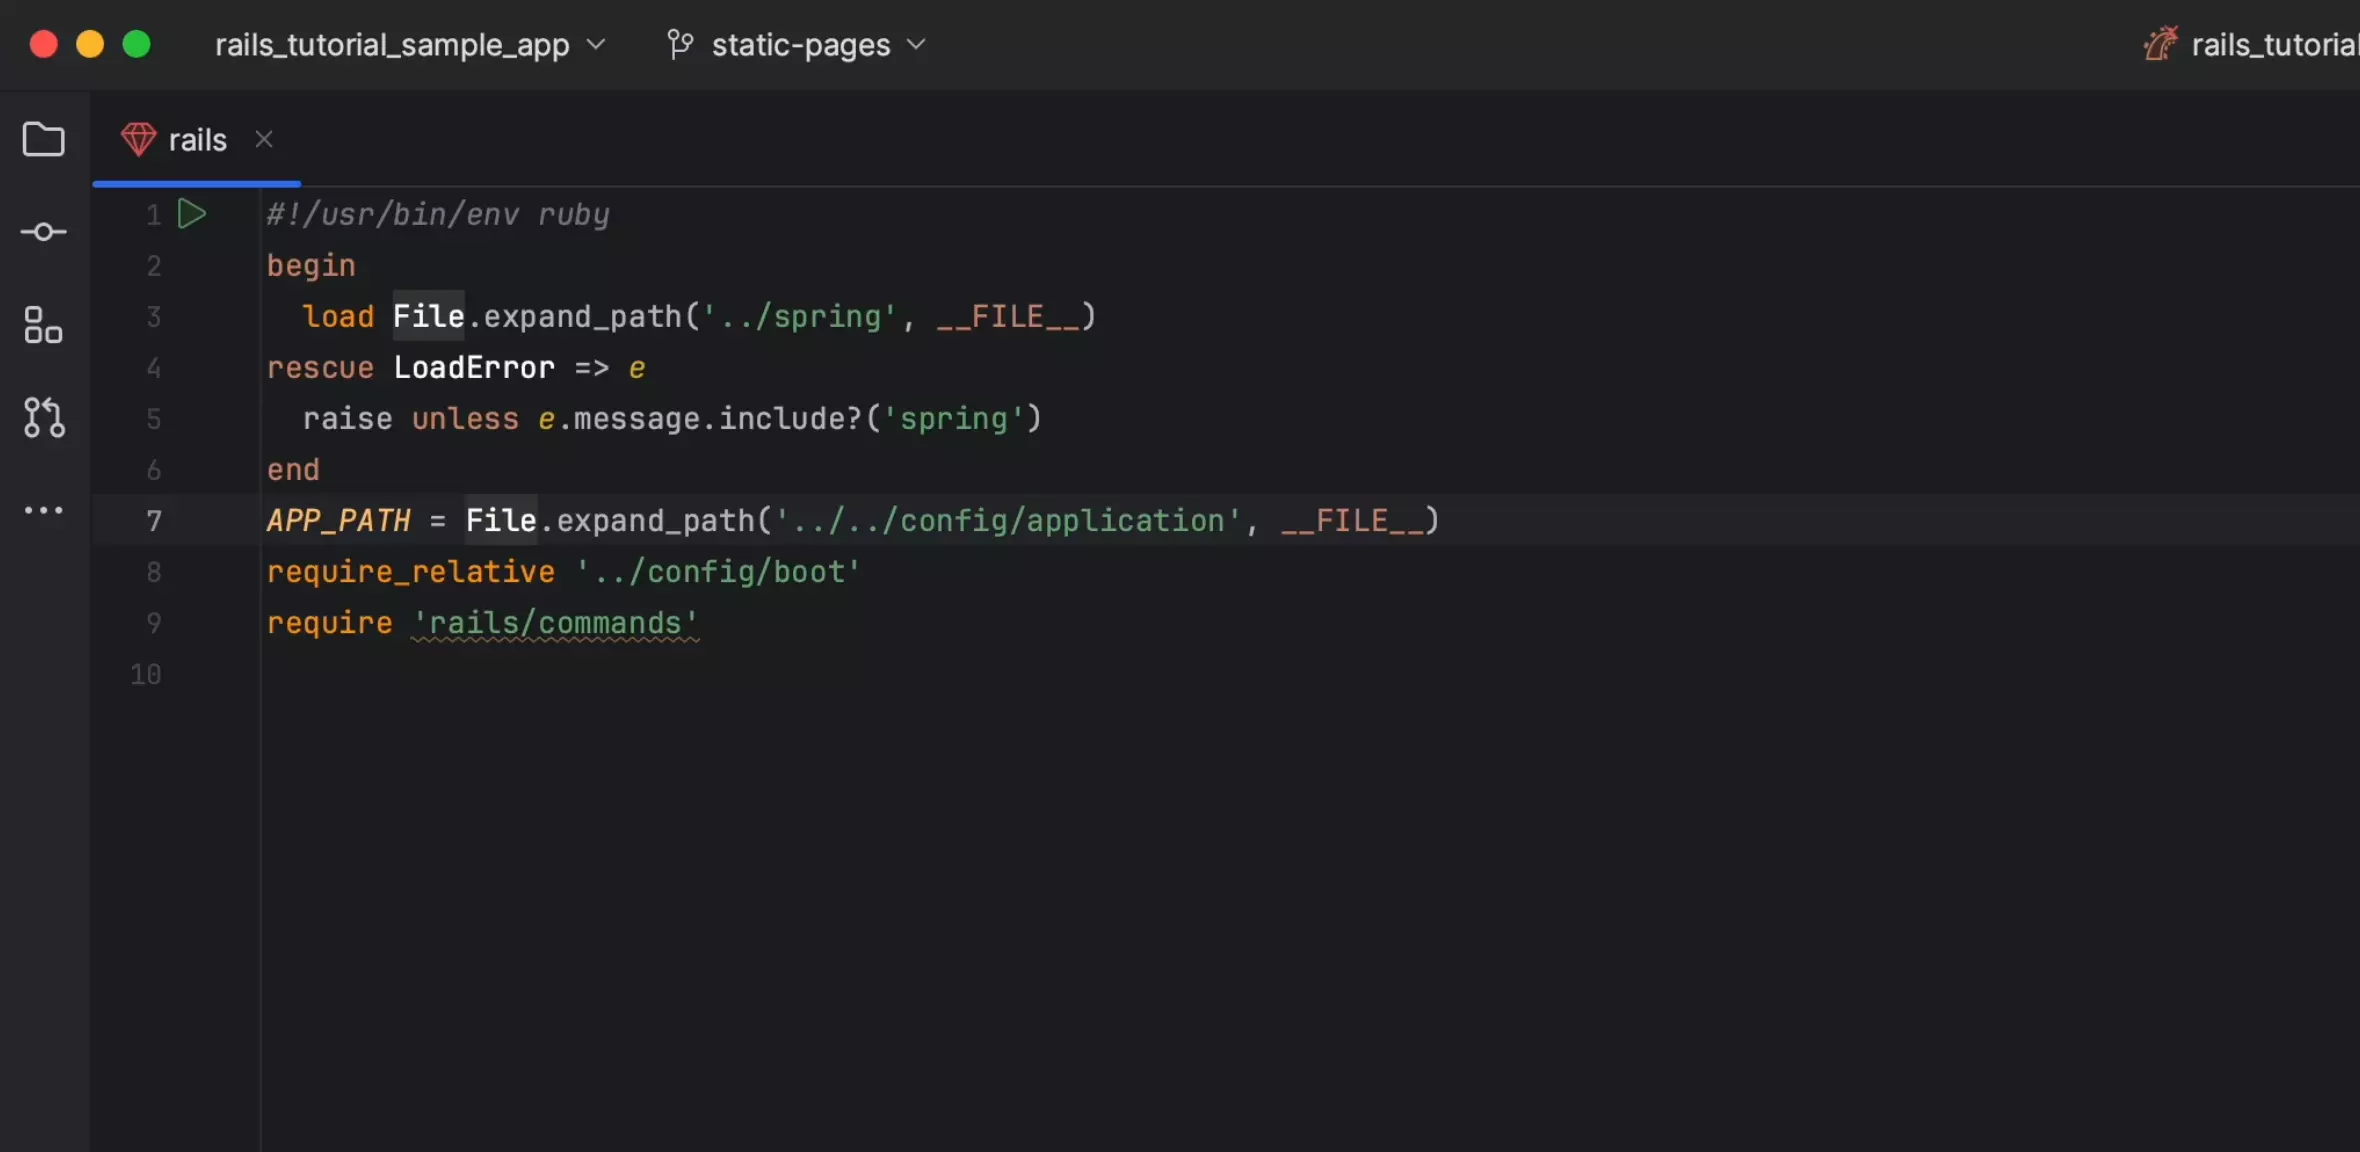Viewport: 2360px width, 1152px height.
Task: Open the Structure tool window
Action: pos(43,325)
